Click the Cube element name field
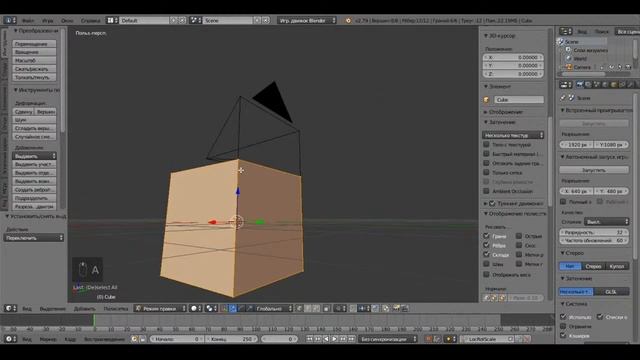 [x=519, y=100]
